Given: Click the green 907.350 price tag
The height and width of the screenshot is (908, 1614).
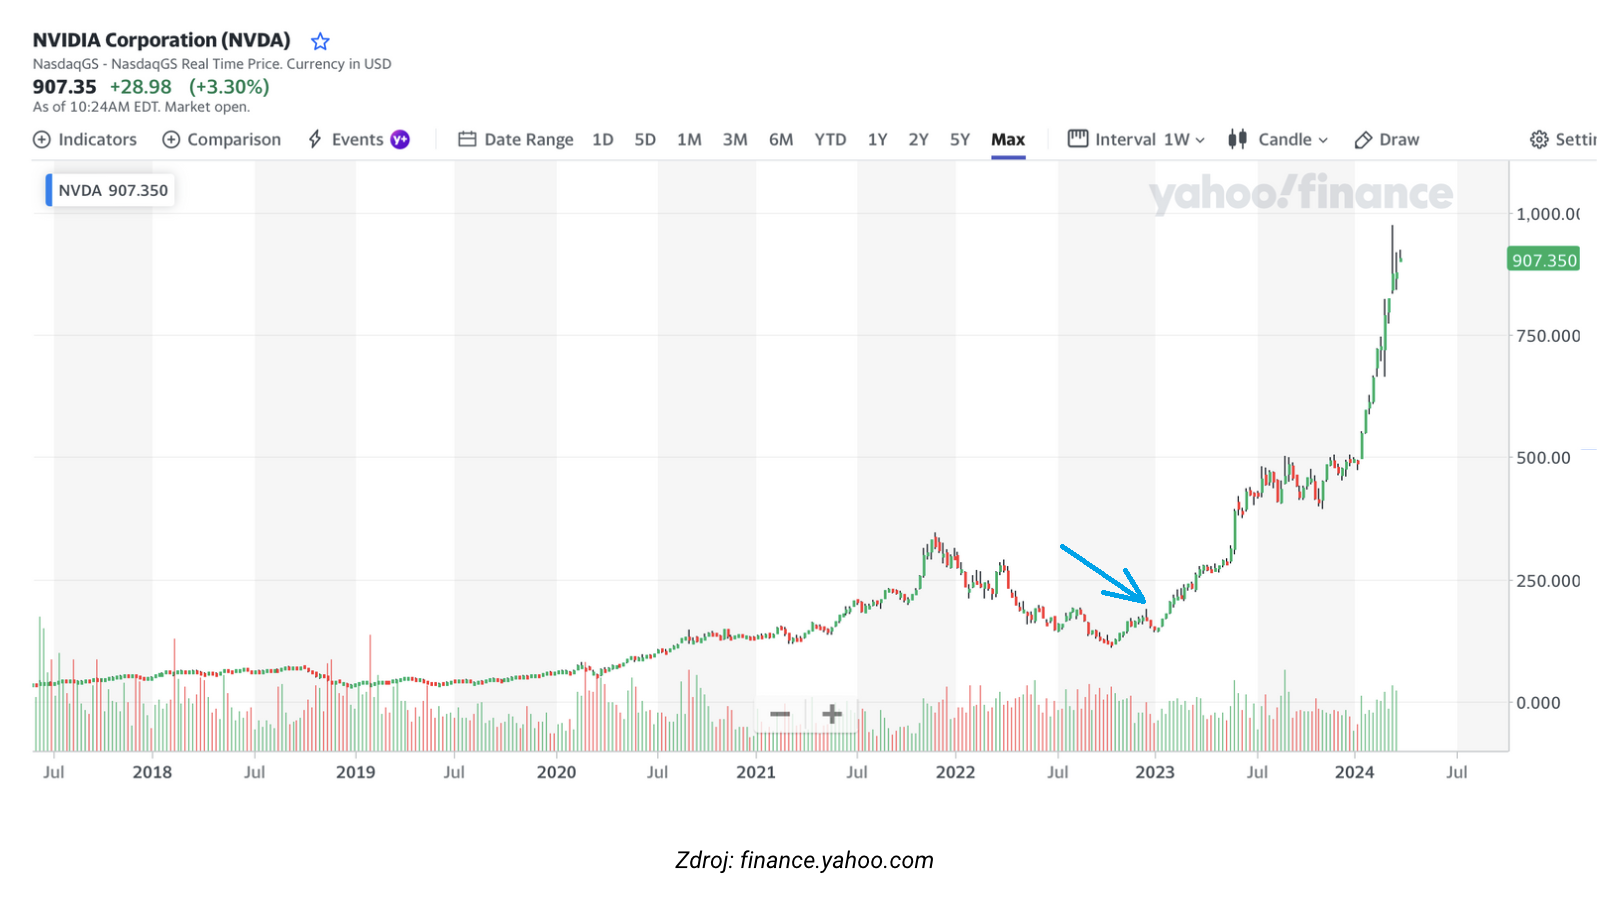Looking at the screenshot, I should coord(1543,260).
